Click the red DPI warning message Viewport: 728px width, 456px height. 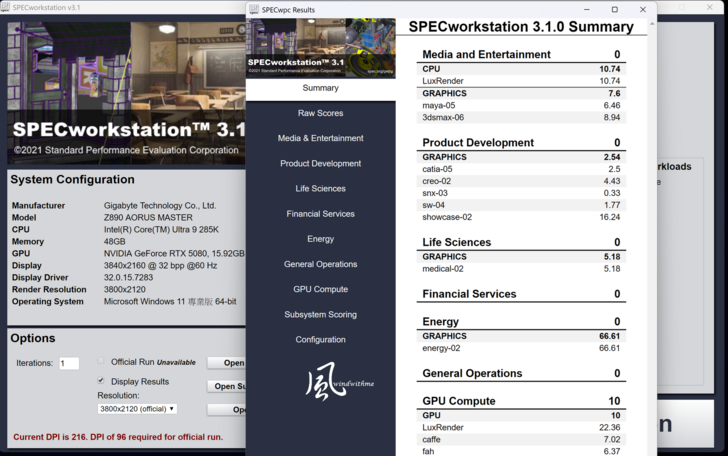tap(118, 437)
